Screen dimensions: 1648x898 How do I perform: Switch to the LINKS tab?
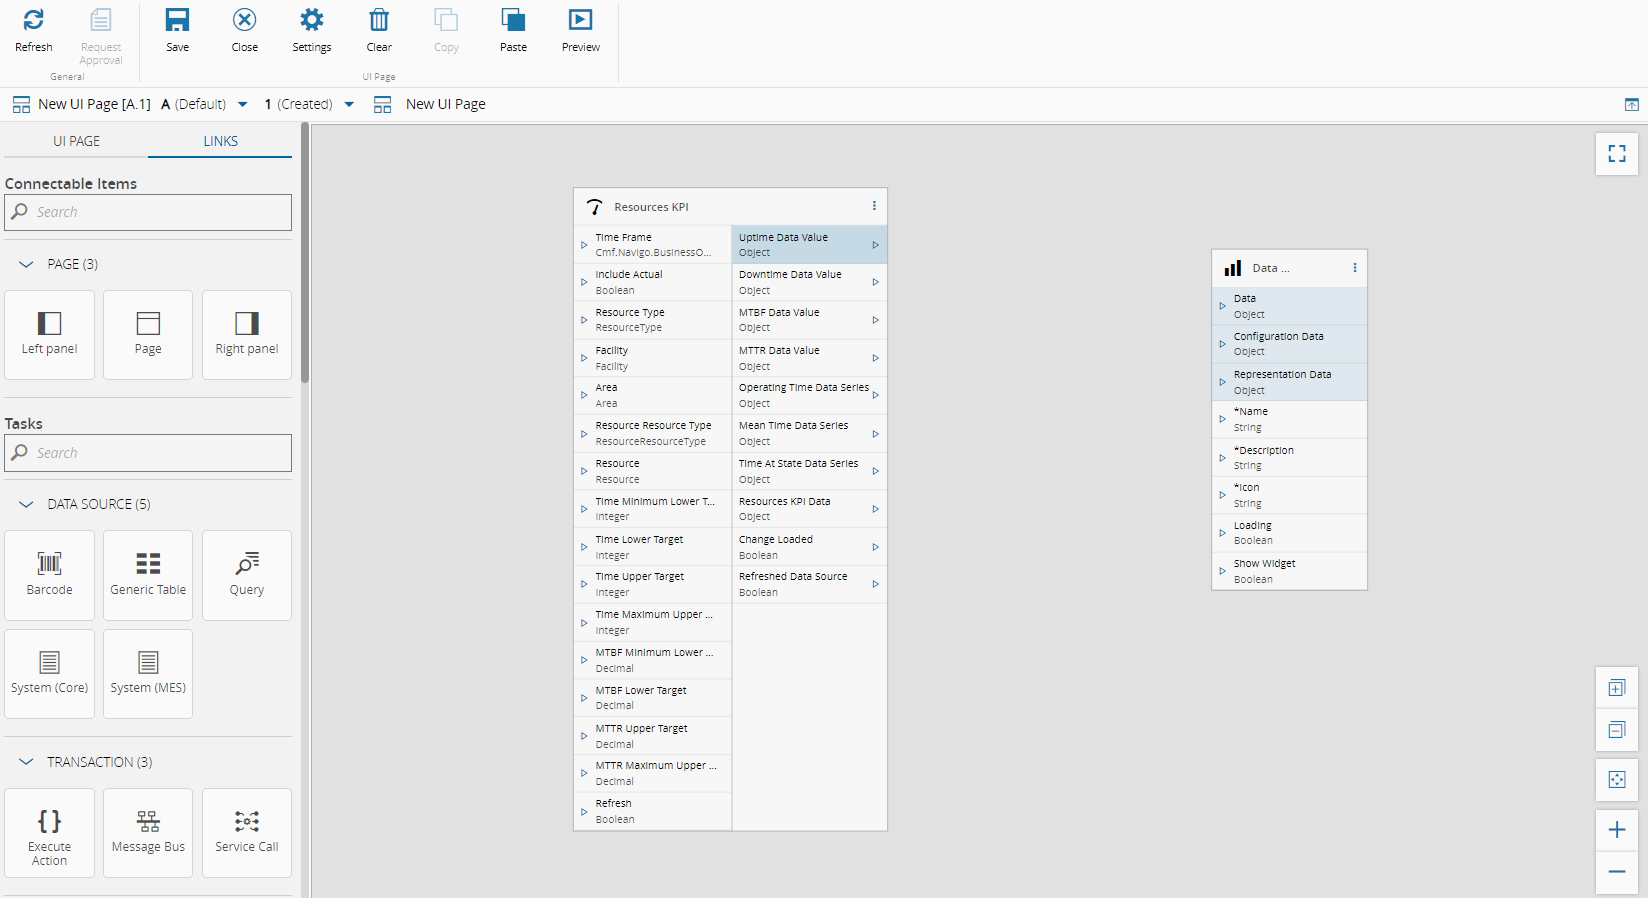(x=220, y=141)
